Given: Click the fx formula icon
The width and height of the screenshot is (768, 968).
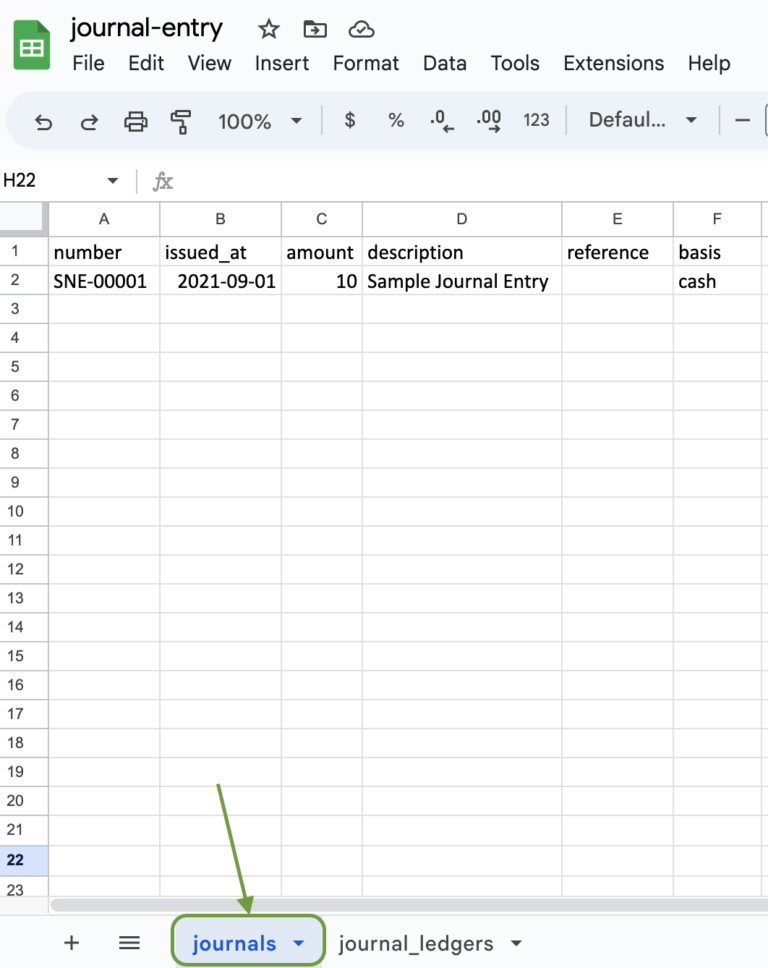Looking at the screenshot, I should (163, 181).
